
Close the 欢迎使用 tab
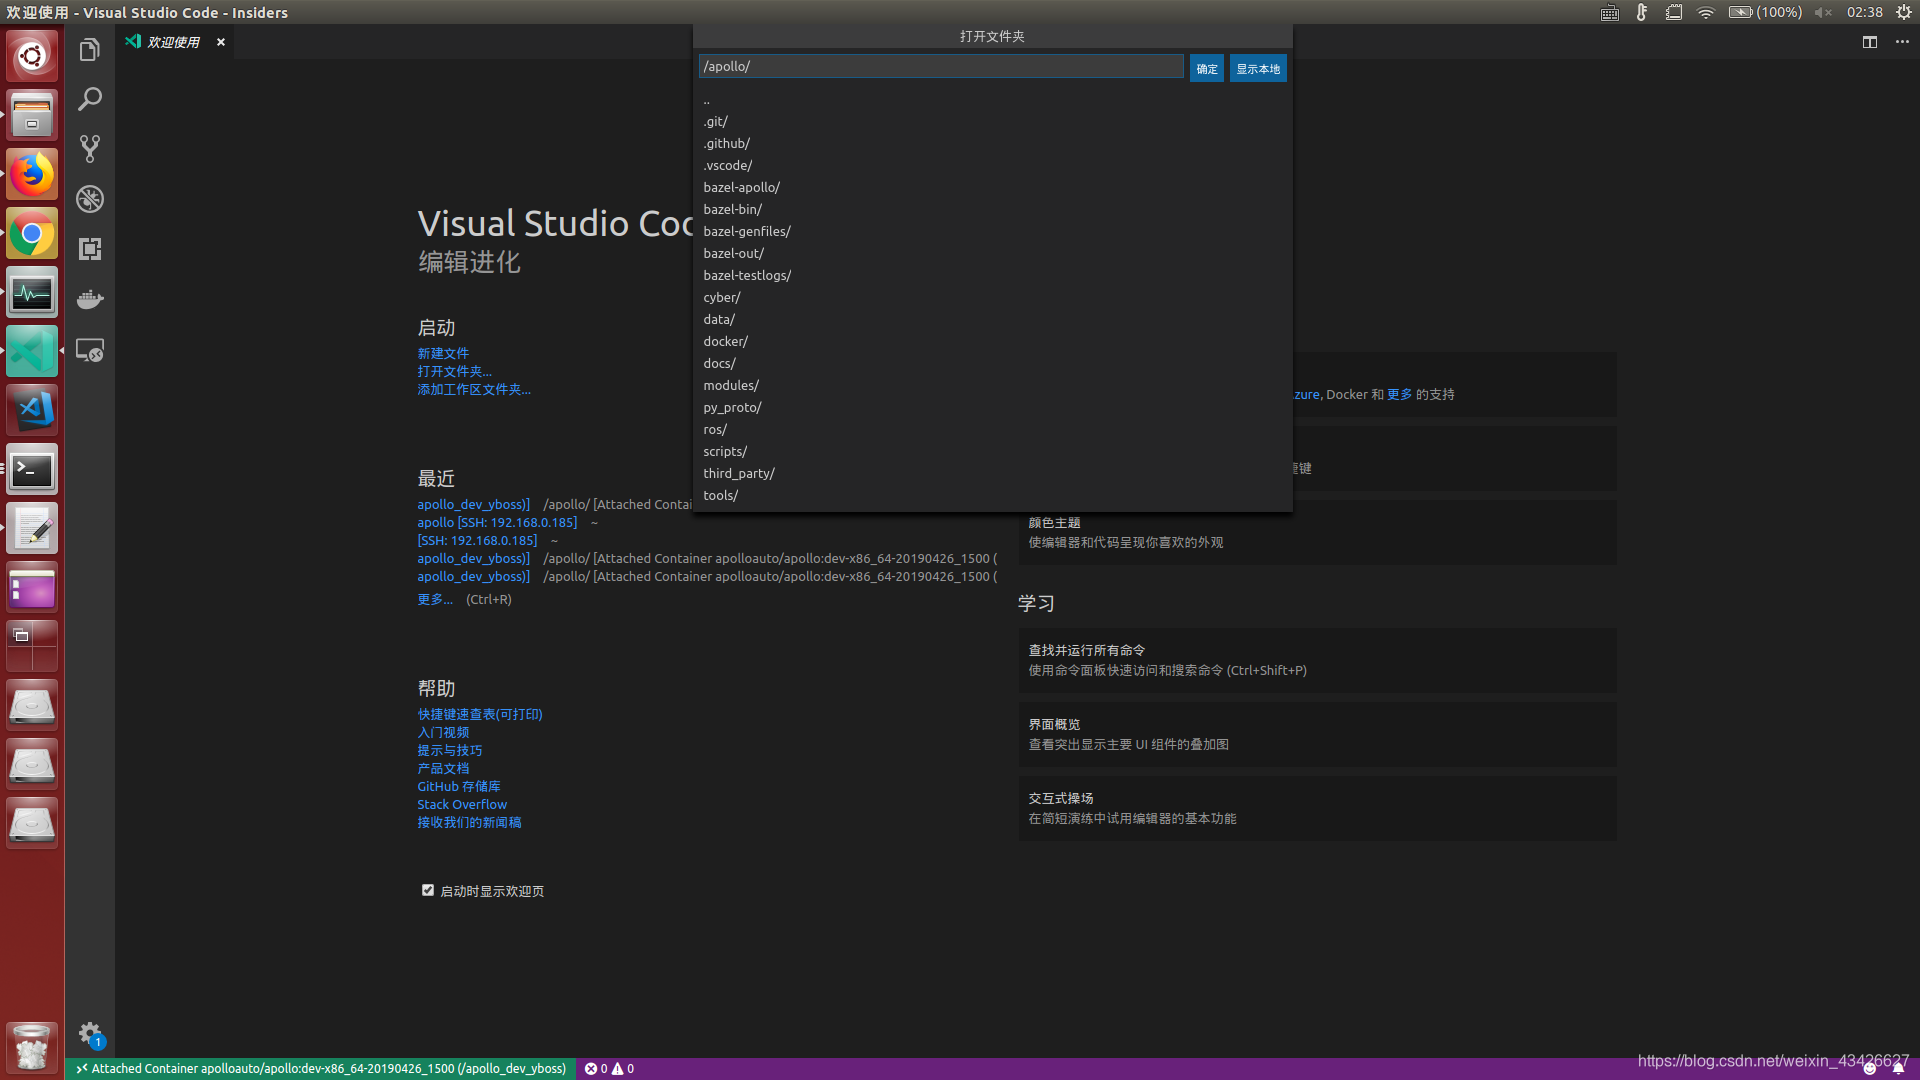click(221, 42)
